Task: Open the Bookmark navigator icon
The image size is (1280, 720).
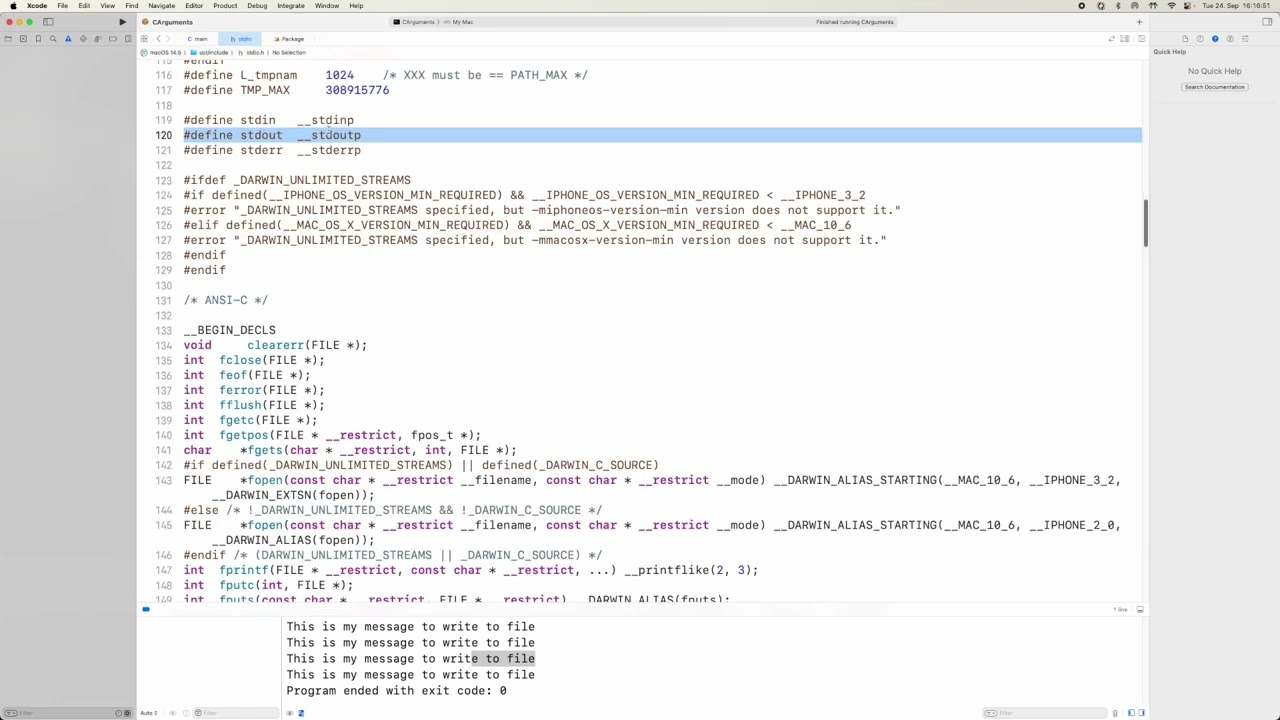Action: 38,39
